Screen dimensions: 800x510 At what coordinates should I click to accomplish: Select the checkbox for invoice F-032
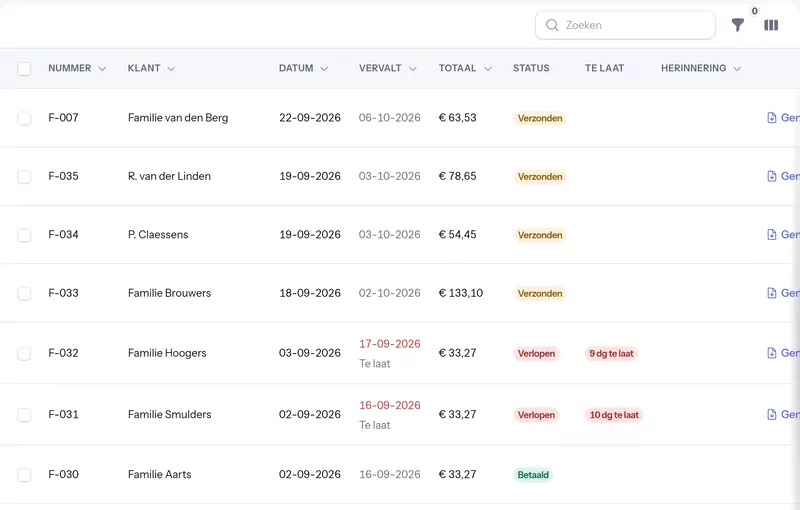[x=24, y=353]
